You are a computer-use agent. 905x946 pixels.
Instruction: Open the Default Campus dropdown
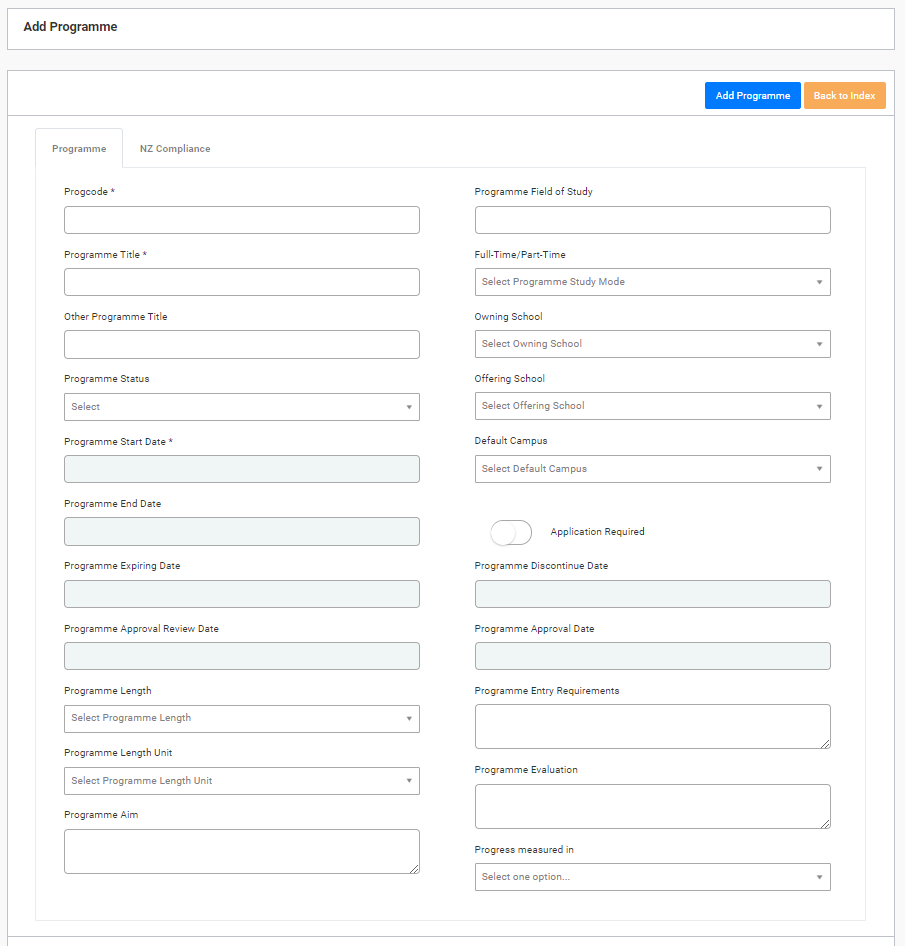click(x=652, y=469)
